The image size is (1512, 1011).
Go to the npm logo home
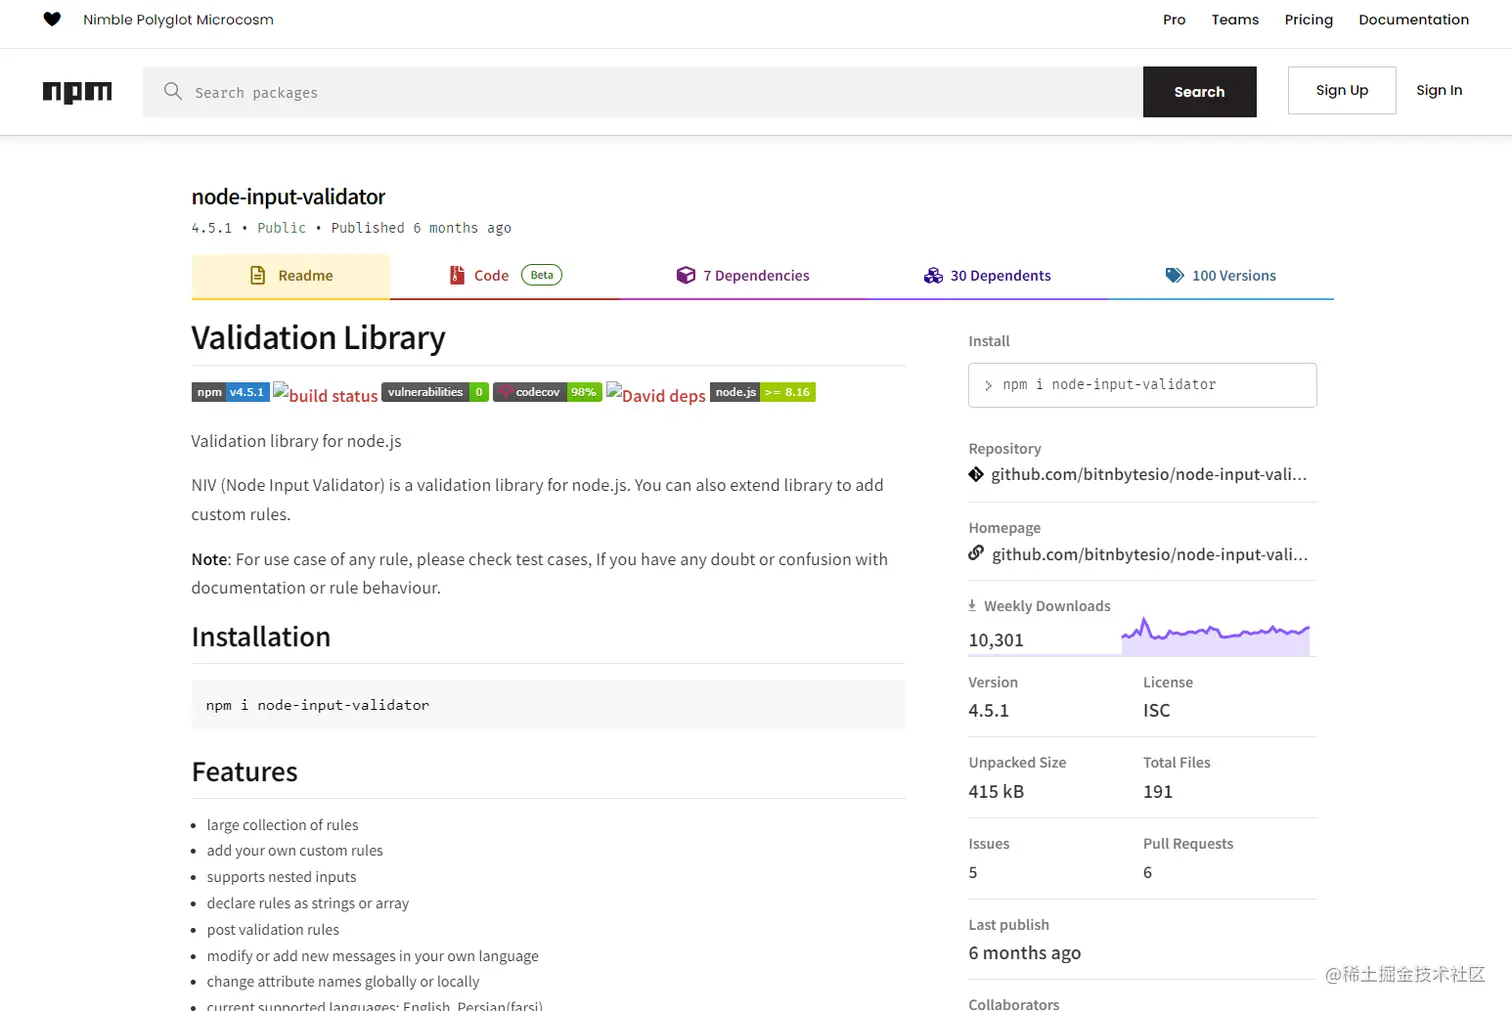tap(77, 92)
